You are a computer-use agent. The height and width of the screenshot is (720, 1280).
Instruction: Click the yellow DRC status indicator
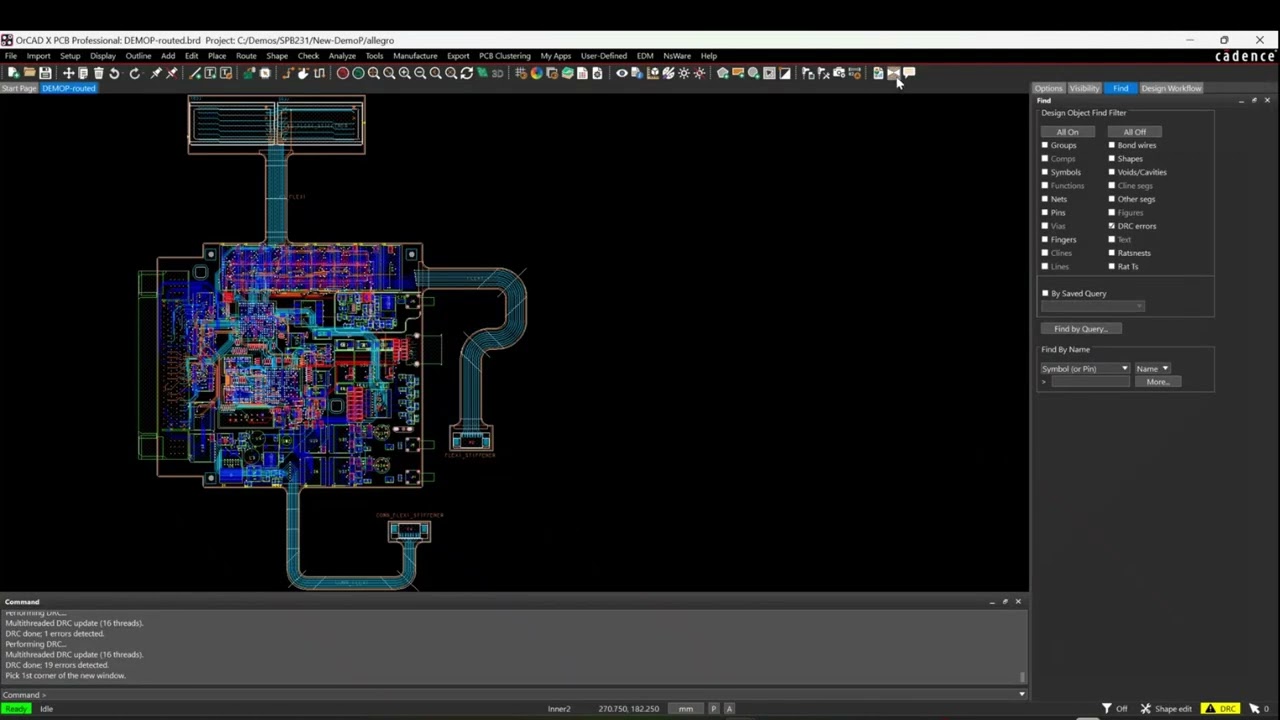(1221, 708)
